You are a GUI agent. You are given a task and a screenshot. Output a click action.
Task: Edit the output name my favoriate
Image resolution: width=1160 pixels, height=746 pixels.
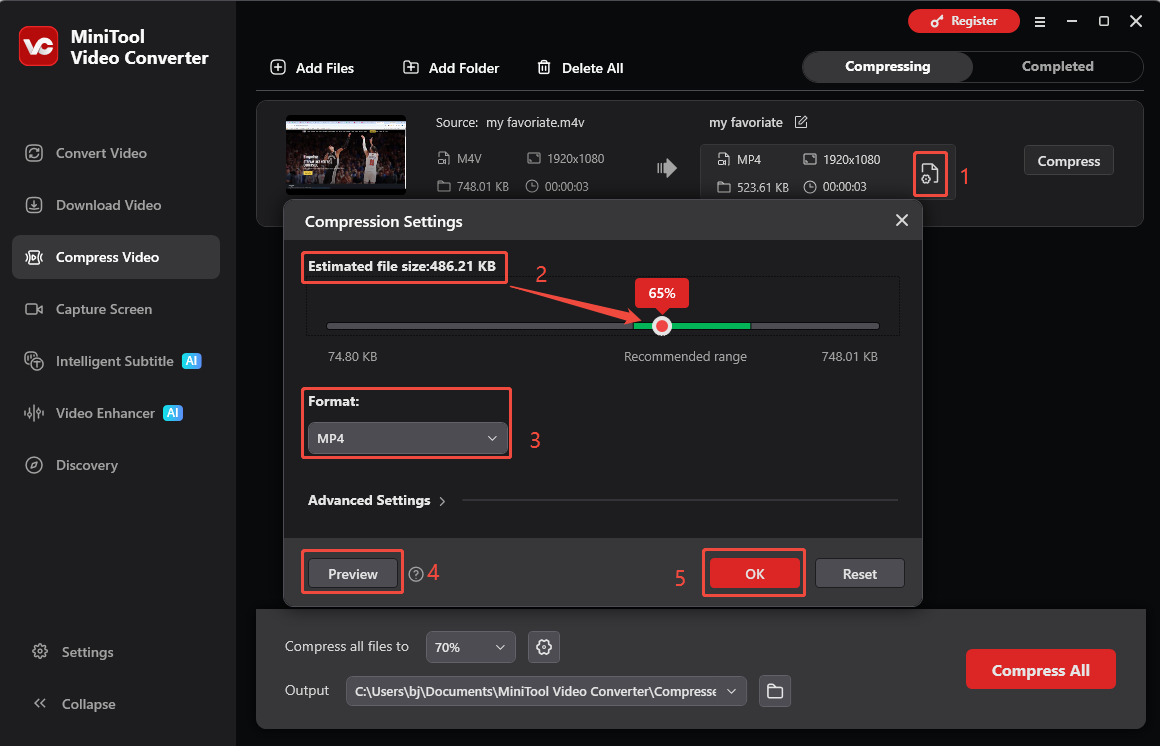(x=800, y=122)
